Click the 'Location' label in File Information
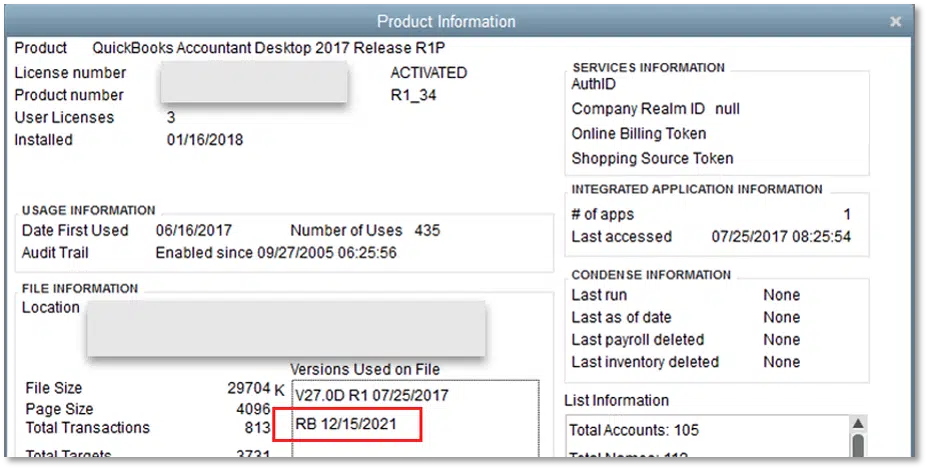This screenshot has width=928, height=470. (x=50, y=308)
